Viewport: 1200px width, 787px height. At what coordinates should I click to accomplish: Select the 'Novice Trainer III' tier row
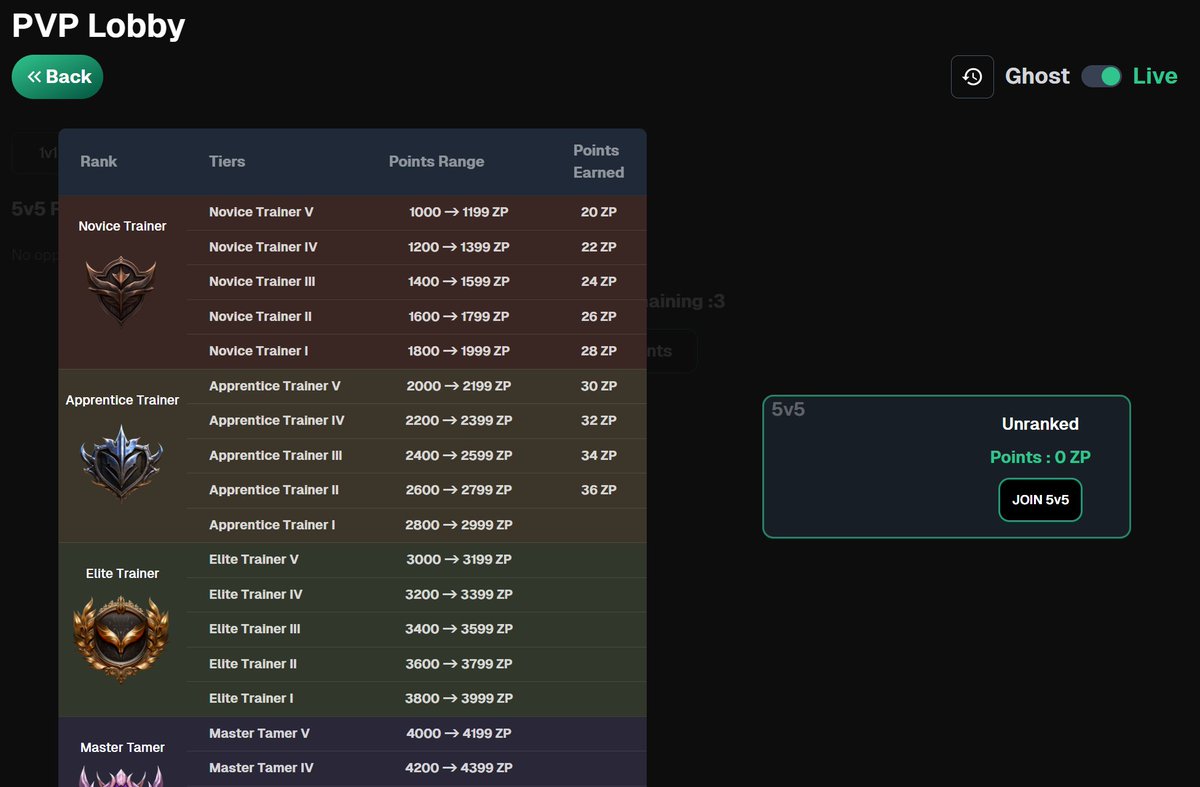coord(417,282)
